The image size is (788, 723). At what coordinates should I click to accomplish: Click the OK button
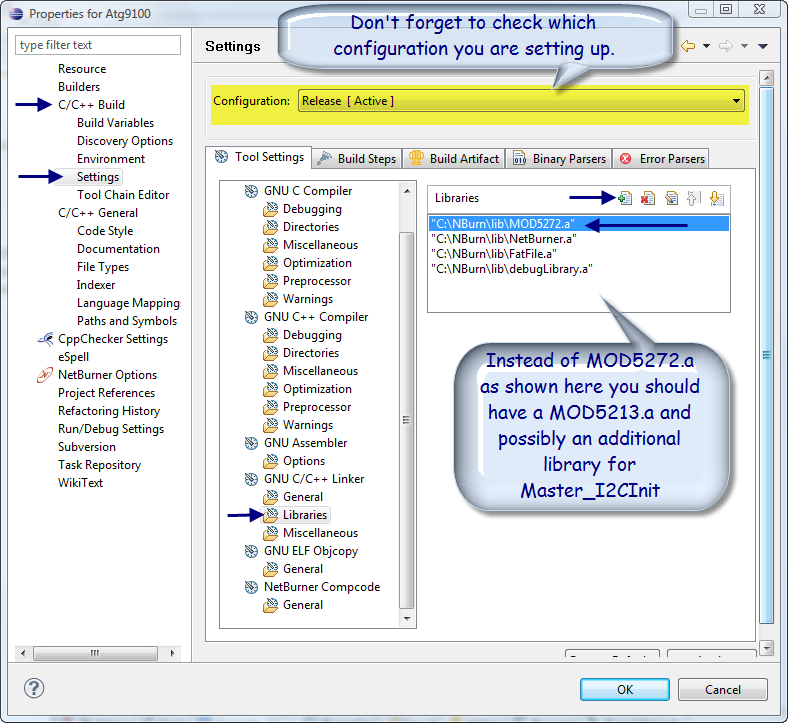(x=625, y=689)
